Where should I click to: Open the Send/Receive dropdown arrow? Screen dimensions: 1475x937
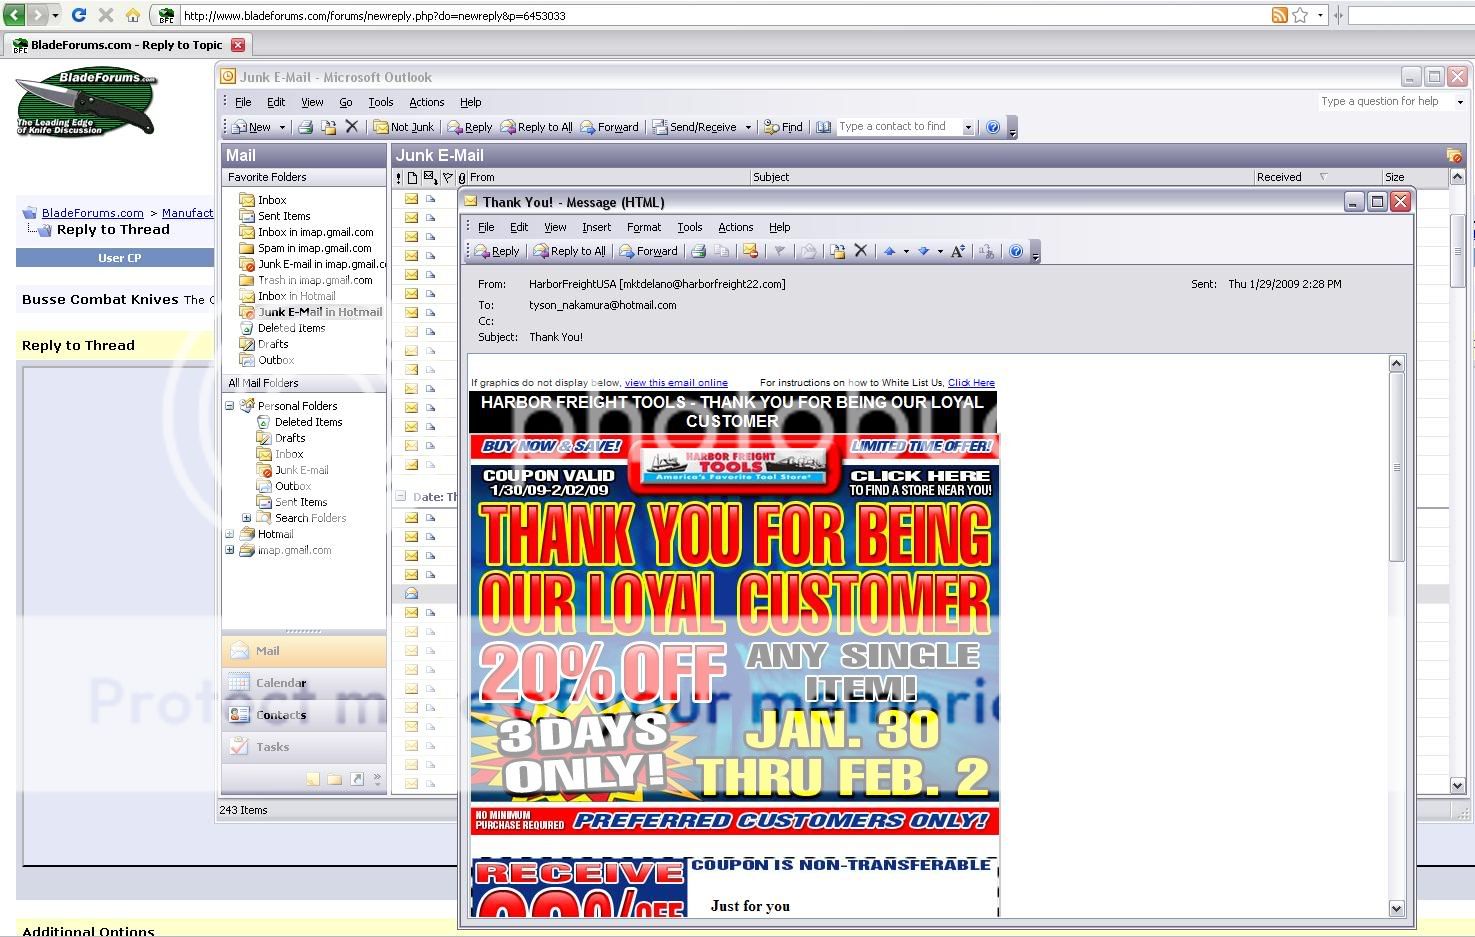[x=748, y=127]
